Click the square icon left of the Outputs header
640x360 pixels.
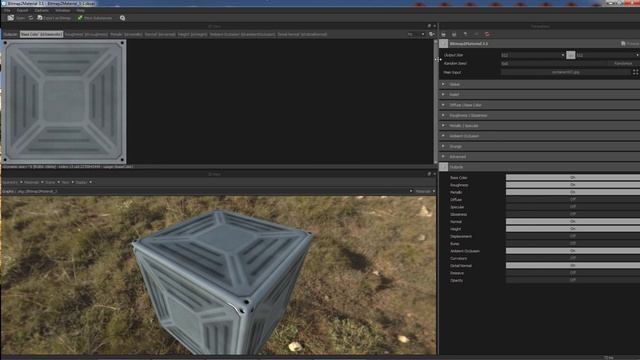coord(444,167)
